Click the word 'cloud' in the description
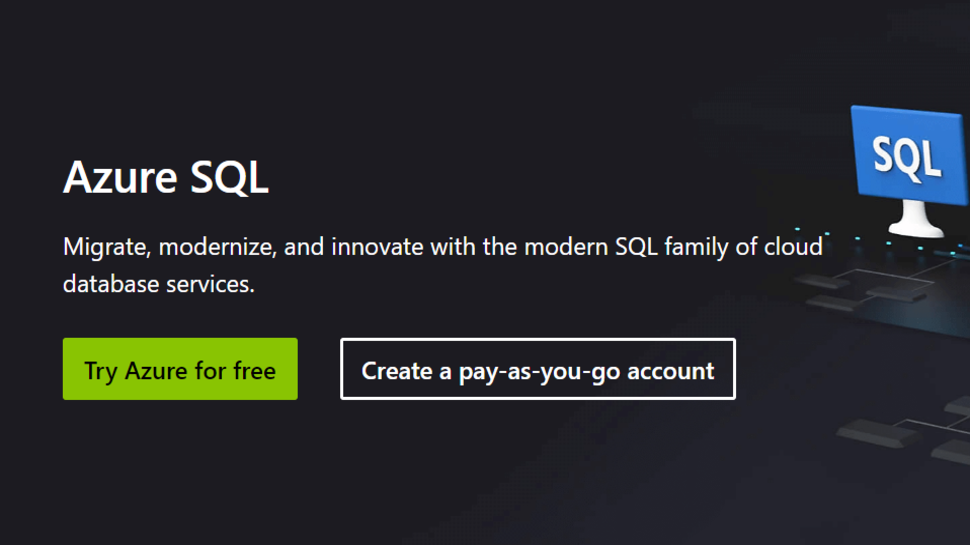Screen dimensions: 970x545 point(793,246)
